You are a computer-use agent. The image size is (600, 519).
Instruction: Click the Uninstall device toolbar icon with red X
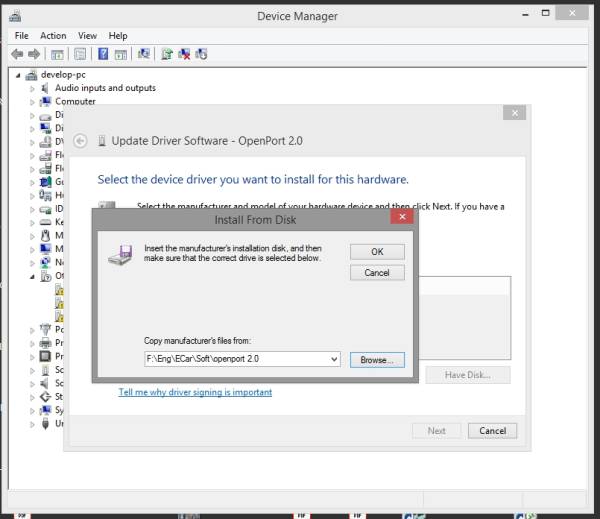[184, 54]
